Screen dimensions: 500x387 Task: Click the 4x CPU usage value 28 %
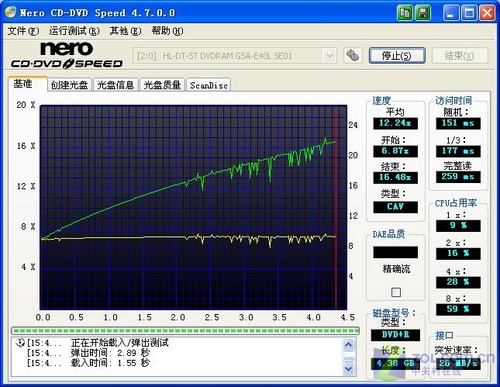458,282
